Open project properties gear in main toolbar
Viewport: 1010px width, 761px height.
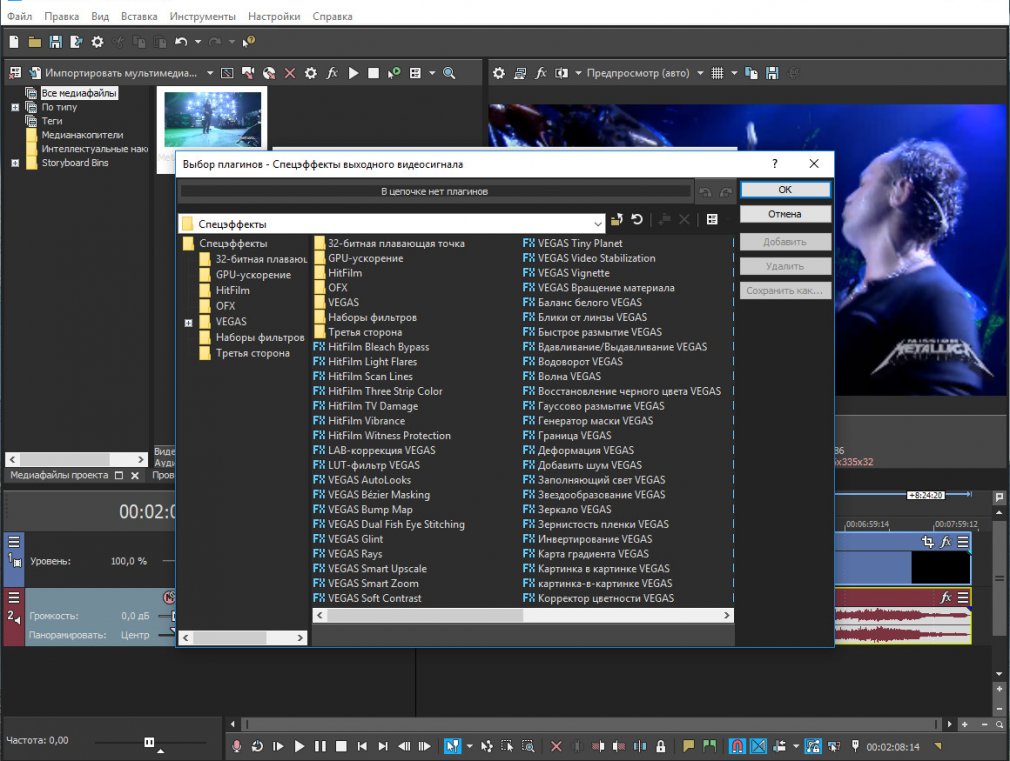(97, 42)
